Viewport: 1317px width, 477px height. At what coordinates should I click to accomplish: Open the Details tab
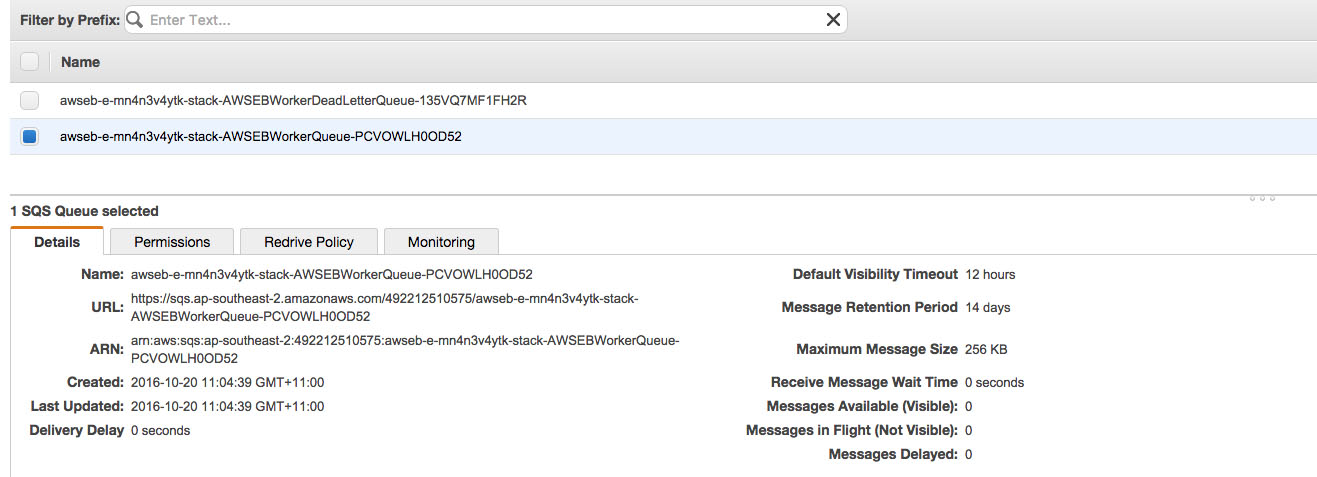[57, 242]
